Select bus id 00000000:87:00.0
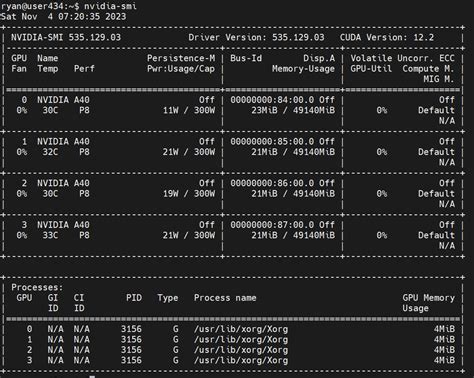Viewport: 474px width, 378px height. coord(272,225)
